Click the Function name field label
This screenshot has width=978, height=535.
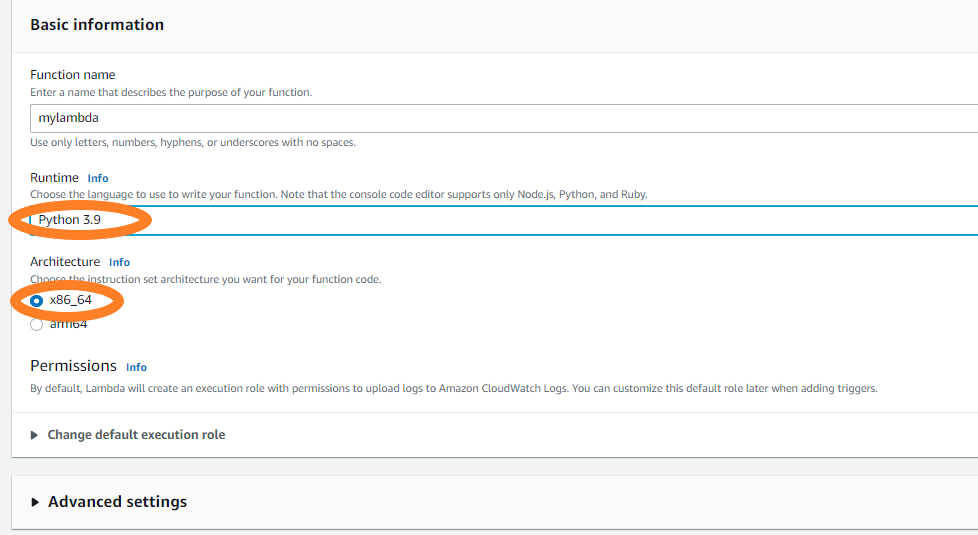72,75
